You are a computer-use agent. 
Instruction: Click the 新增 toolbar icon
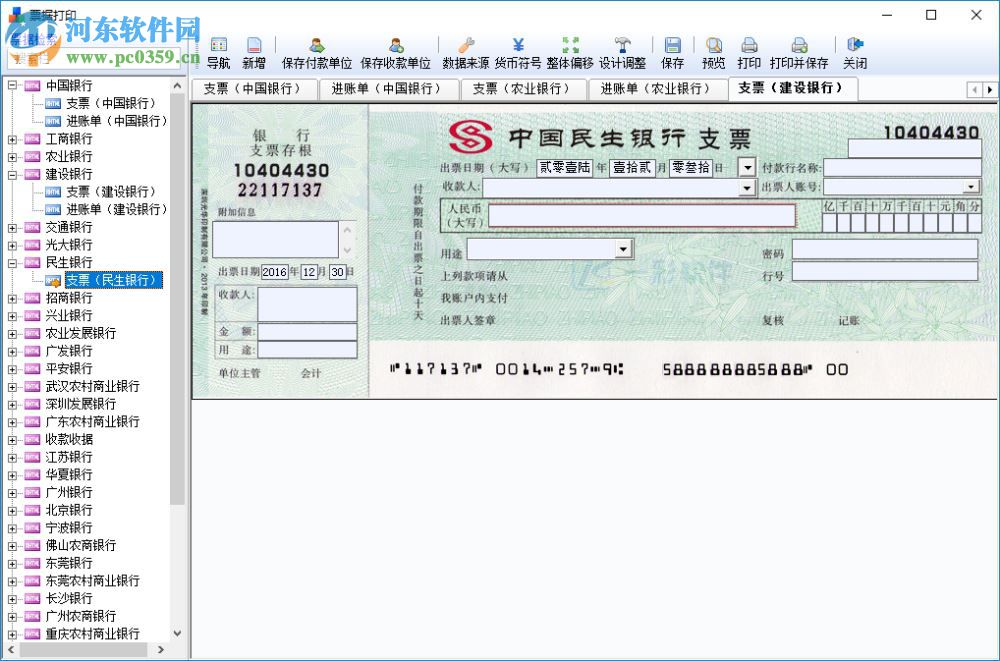254,53
